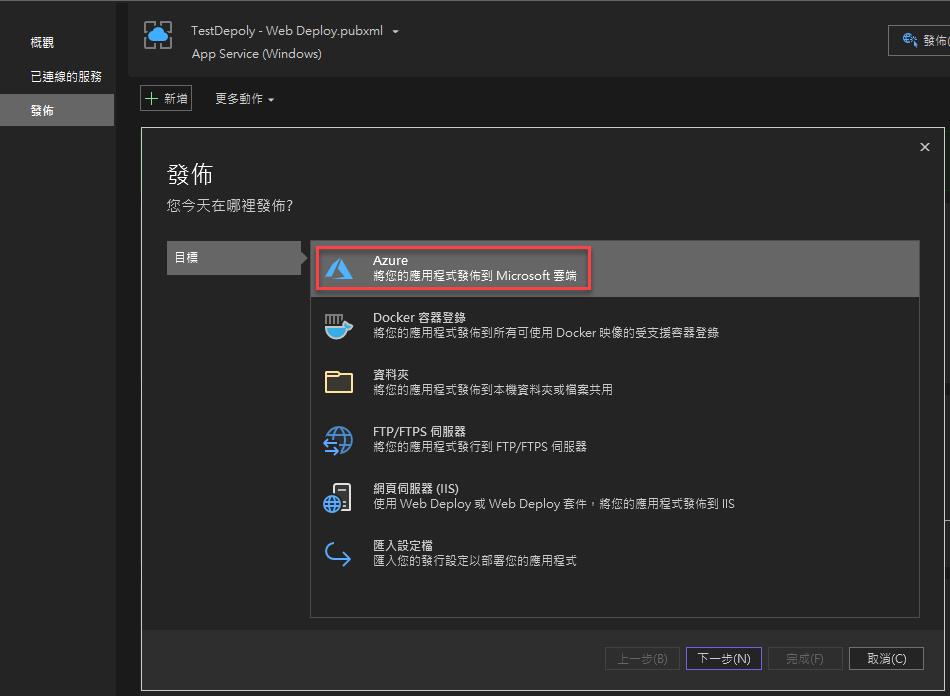Switch to 已連線的服務 tab
Image resolution: width=950 pixels, height=696 pixels.
tap(66, 77)
